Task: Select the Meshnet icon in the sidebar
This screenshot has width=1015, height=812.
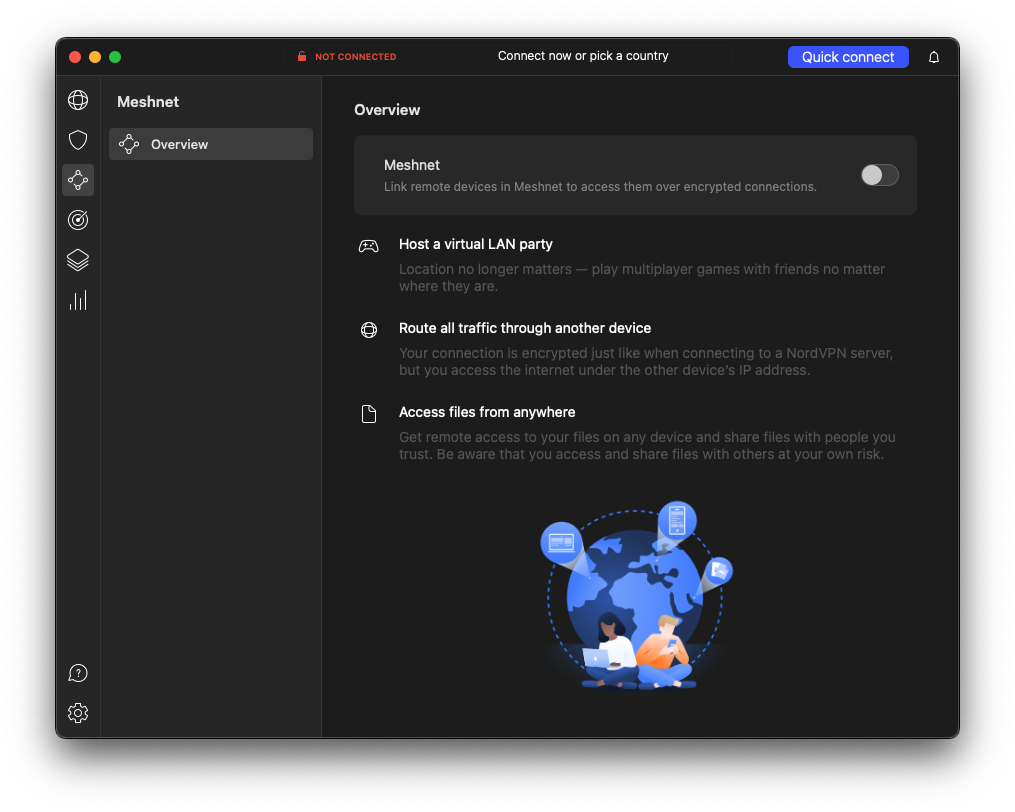Action: point(78,180)
